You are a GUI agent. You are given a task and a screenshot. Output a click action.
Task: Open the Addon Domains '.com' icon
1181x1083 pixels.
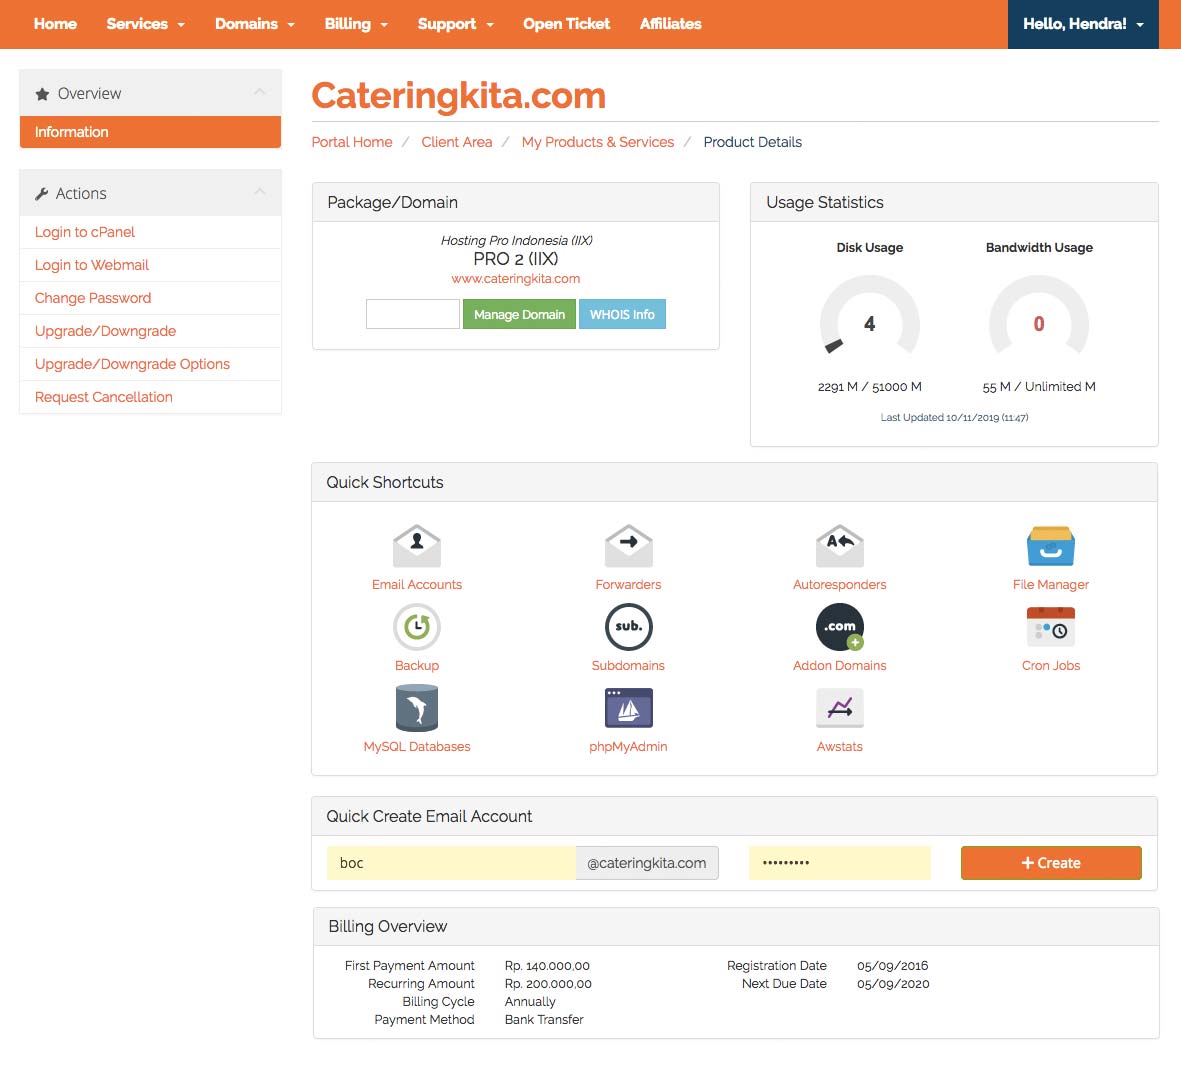[x=839, y=627]
